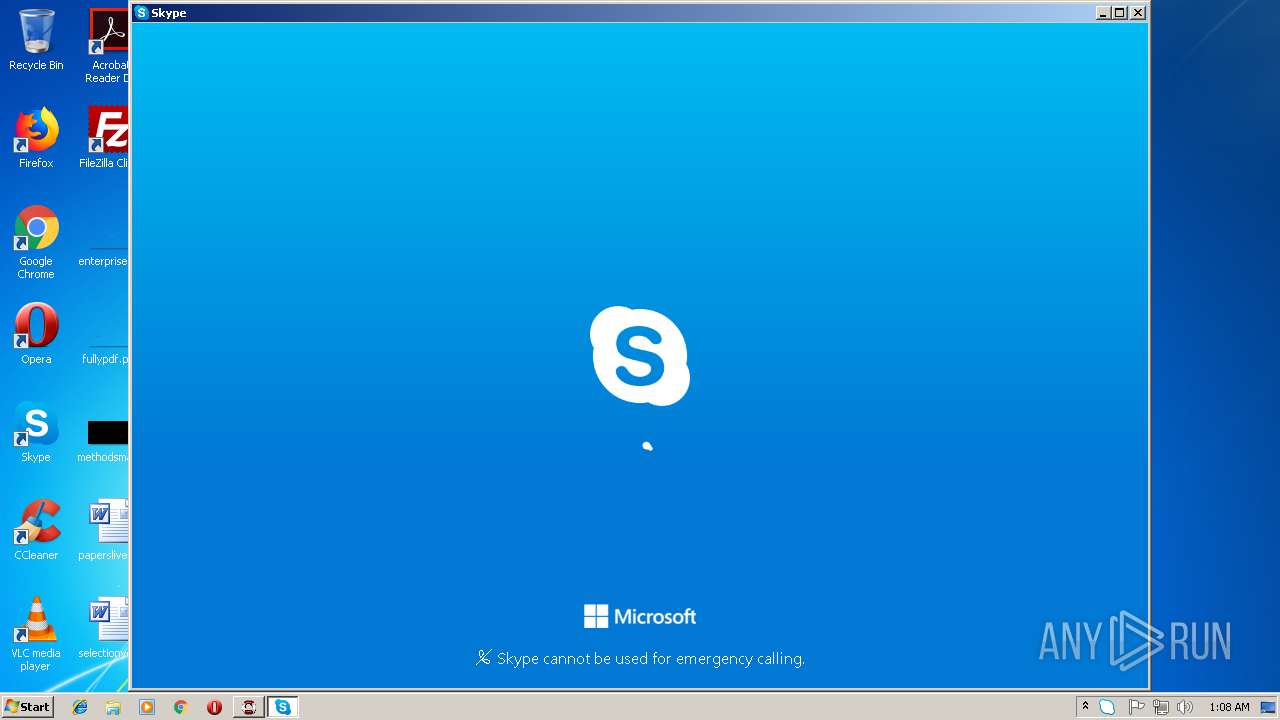Minimize the Skype window
Screen dimensions: 1280x720
(x=1103, y=13)
